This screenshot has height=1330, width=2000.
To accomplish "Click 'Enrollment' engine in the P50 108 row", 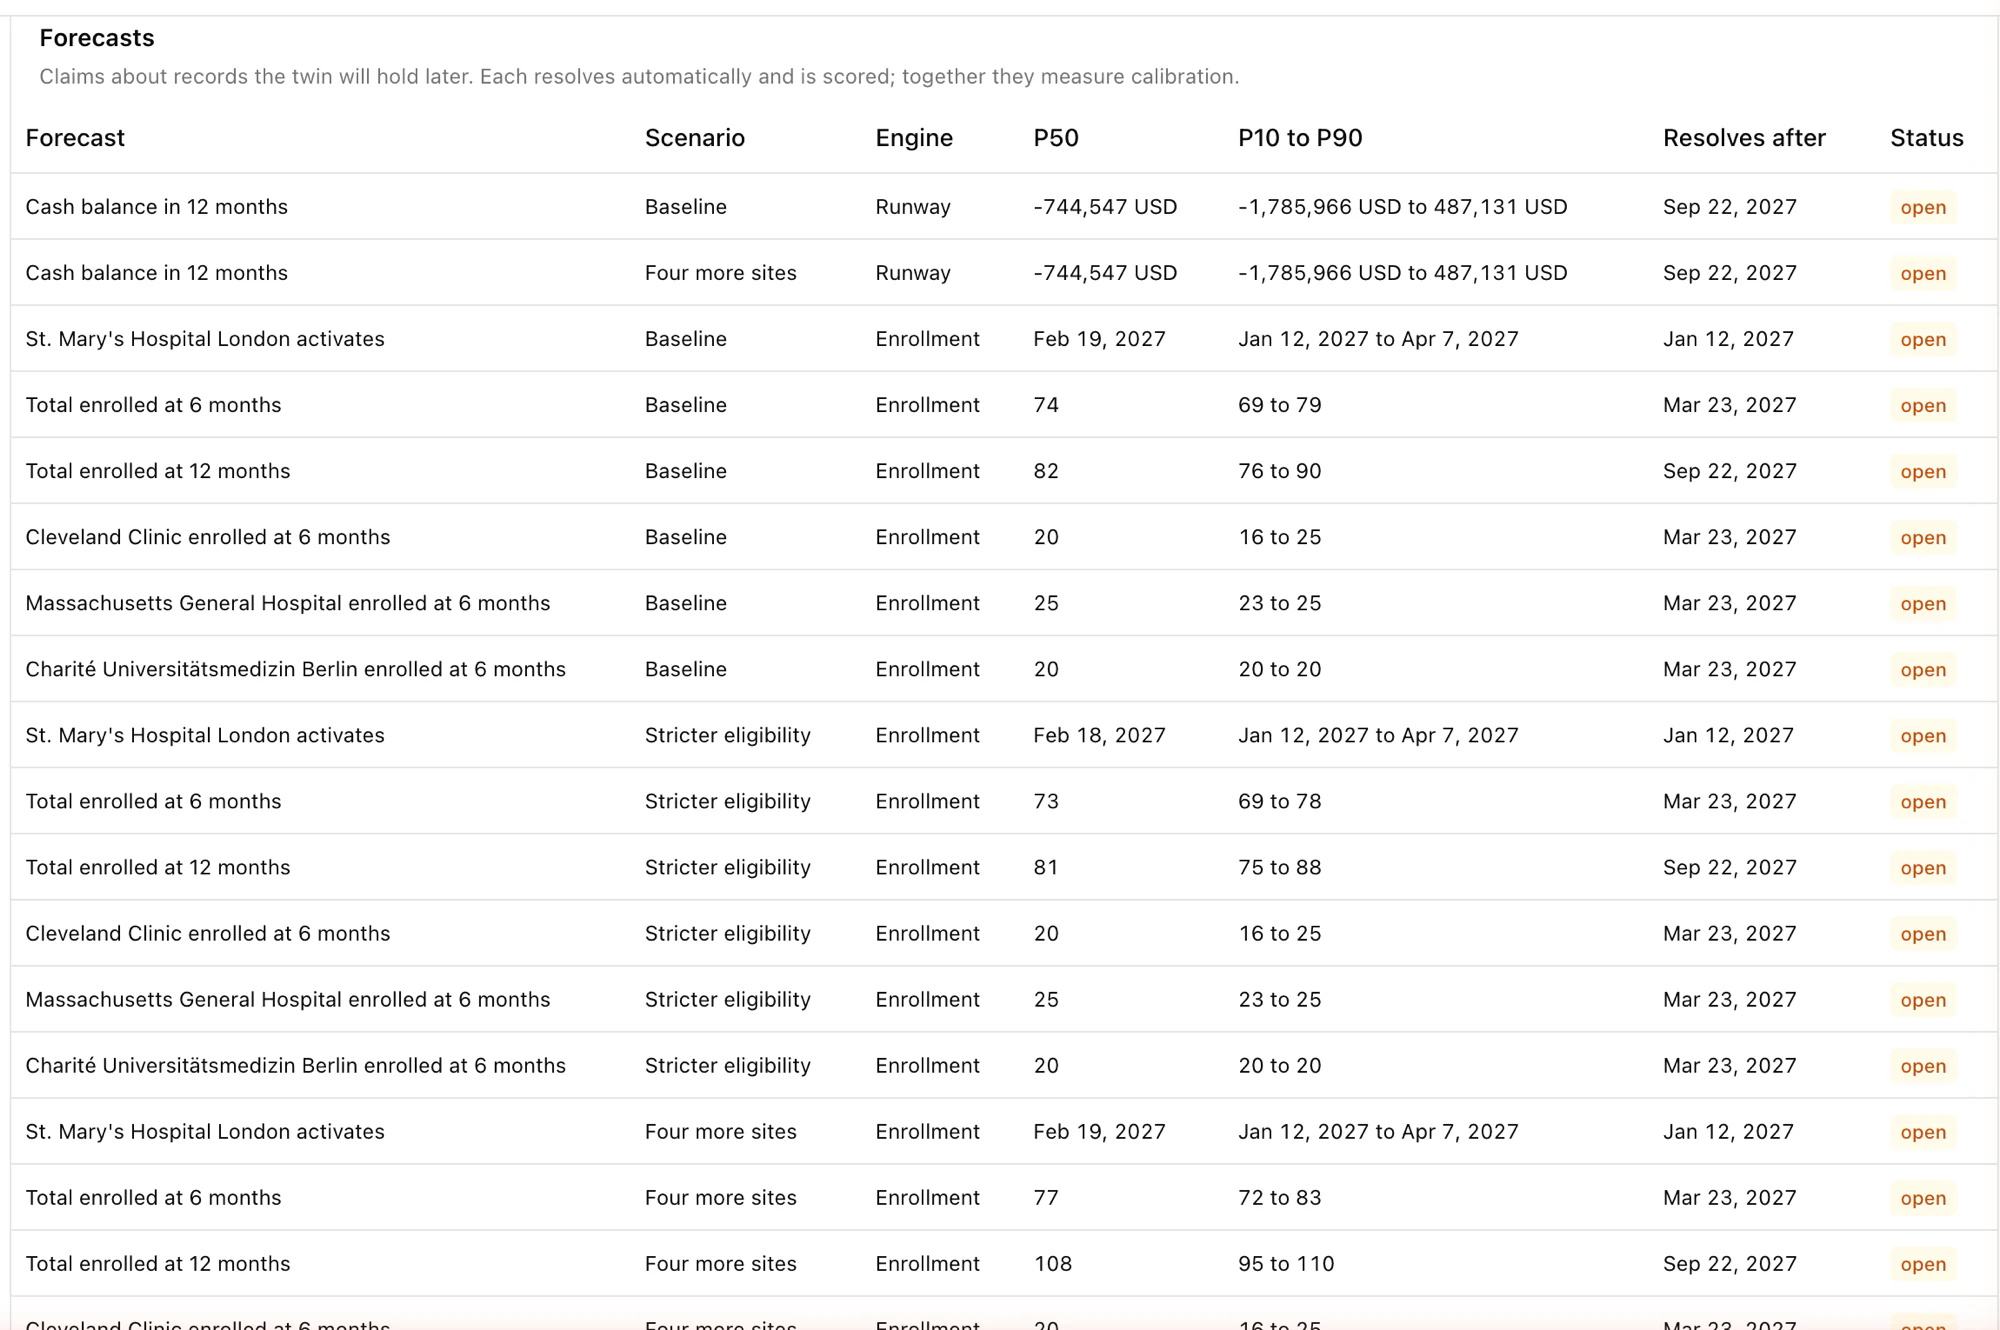I will [x=927, y=1263].
